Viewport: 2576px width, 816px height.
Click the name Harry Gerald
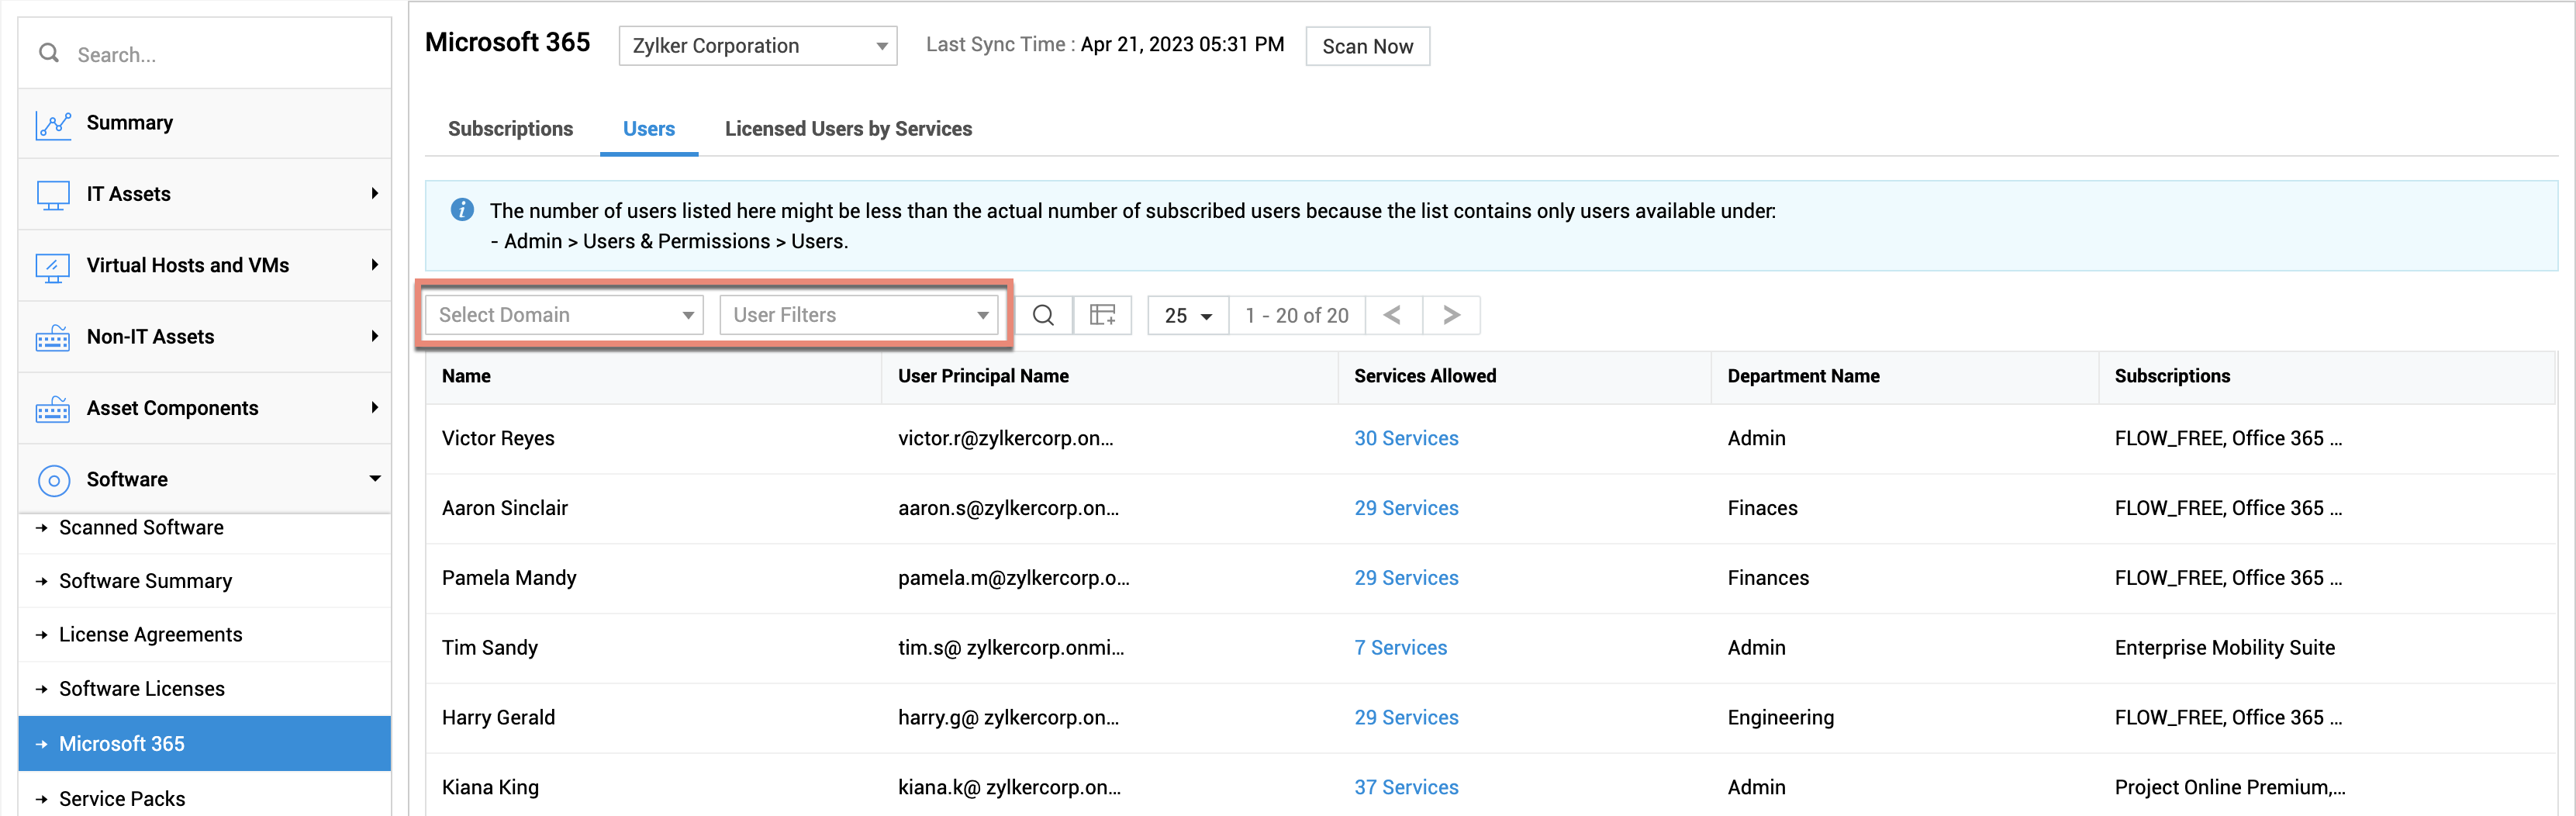click(x=498, y=718)
